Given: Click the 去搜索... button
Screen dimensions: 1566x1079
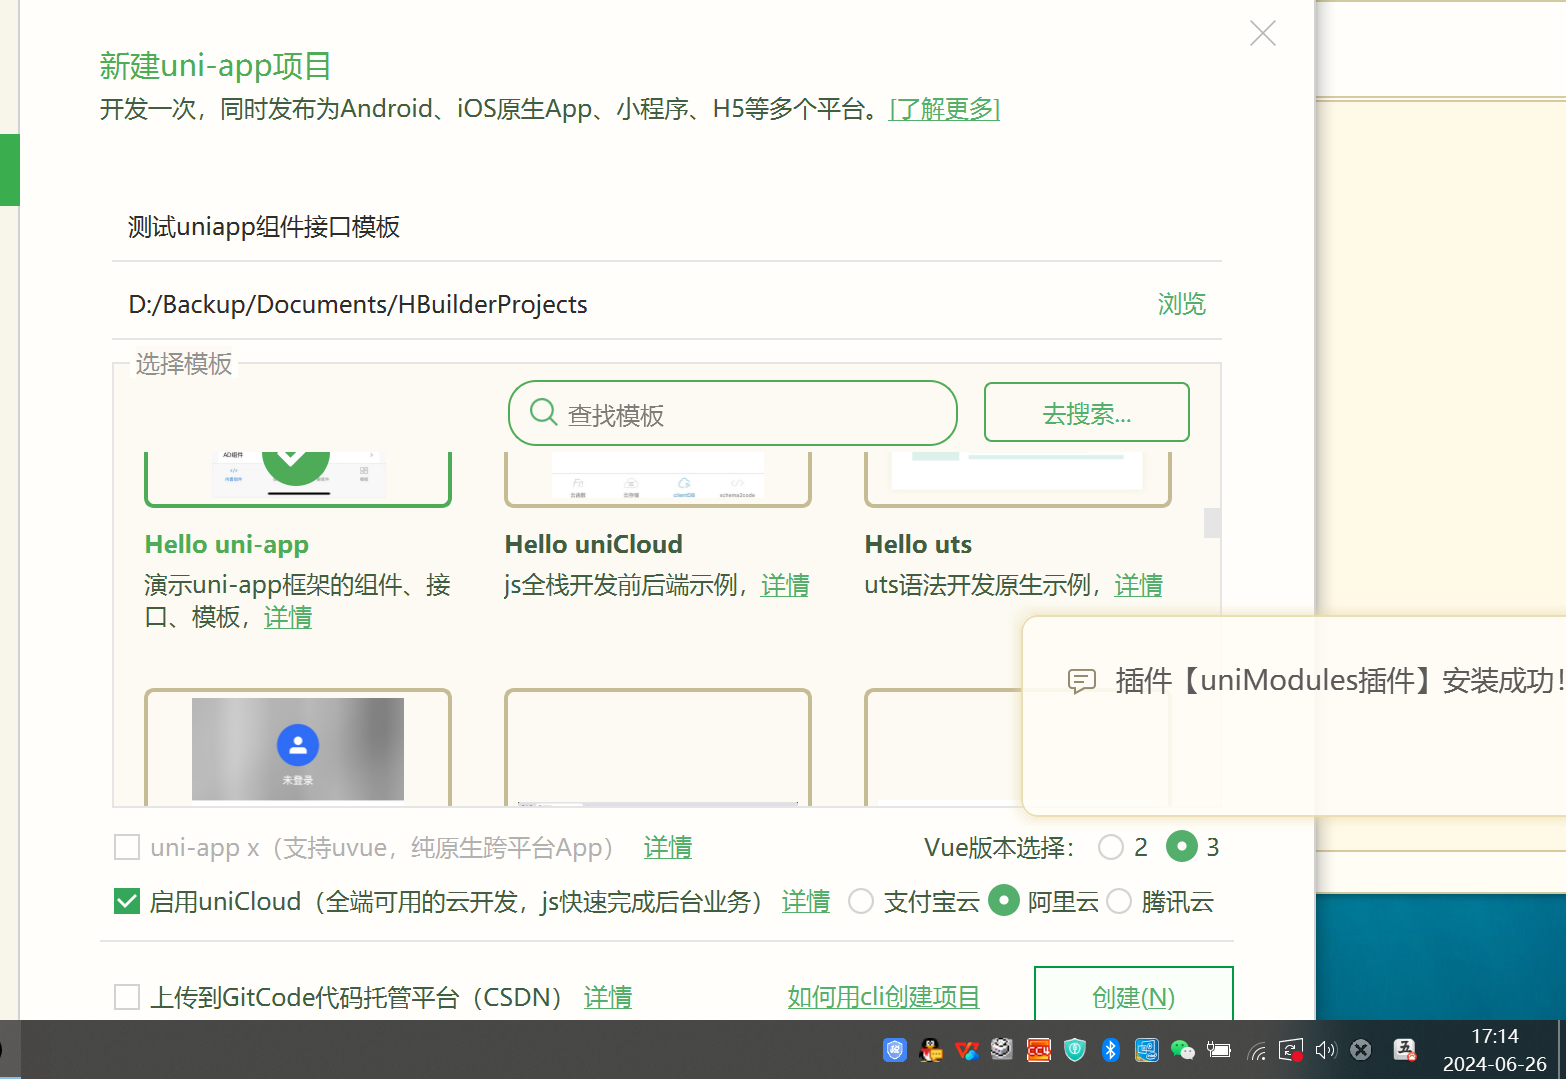Looking at the screenshot, I should [x=1087, y=412].
